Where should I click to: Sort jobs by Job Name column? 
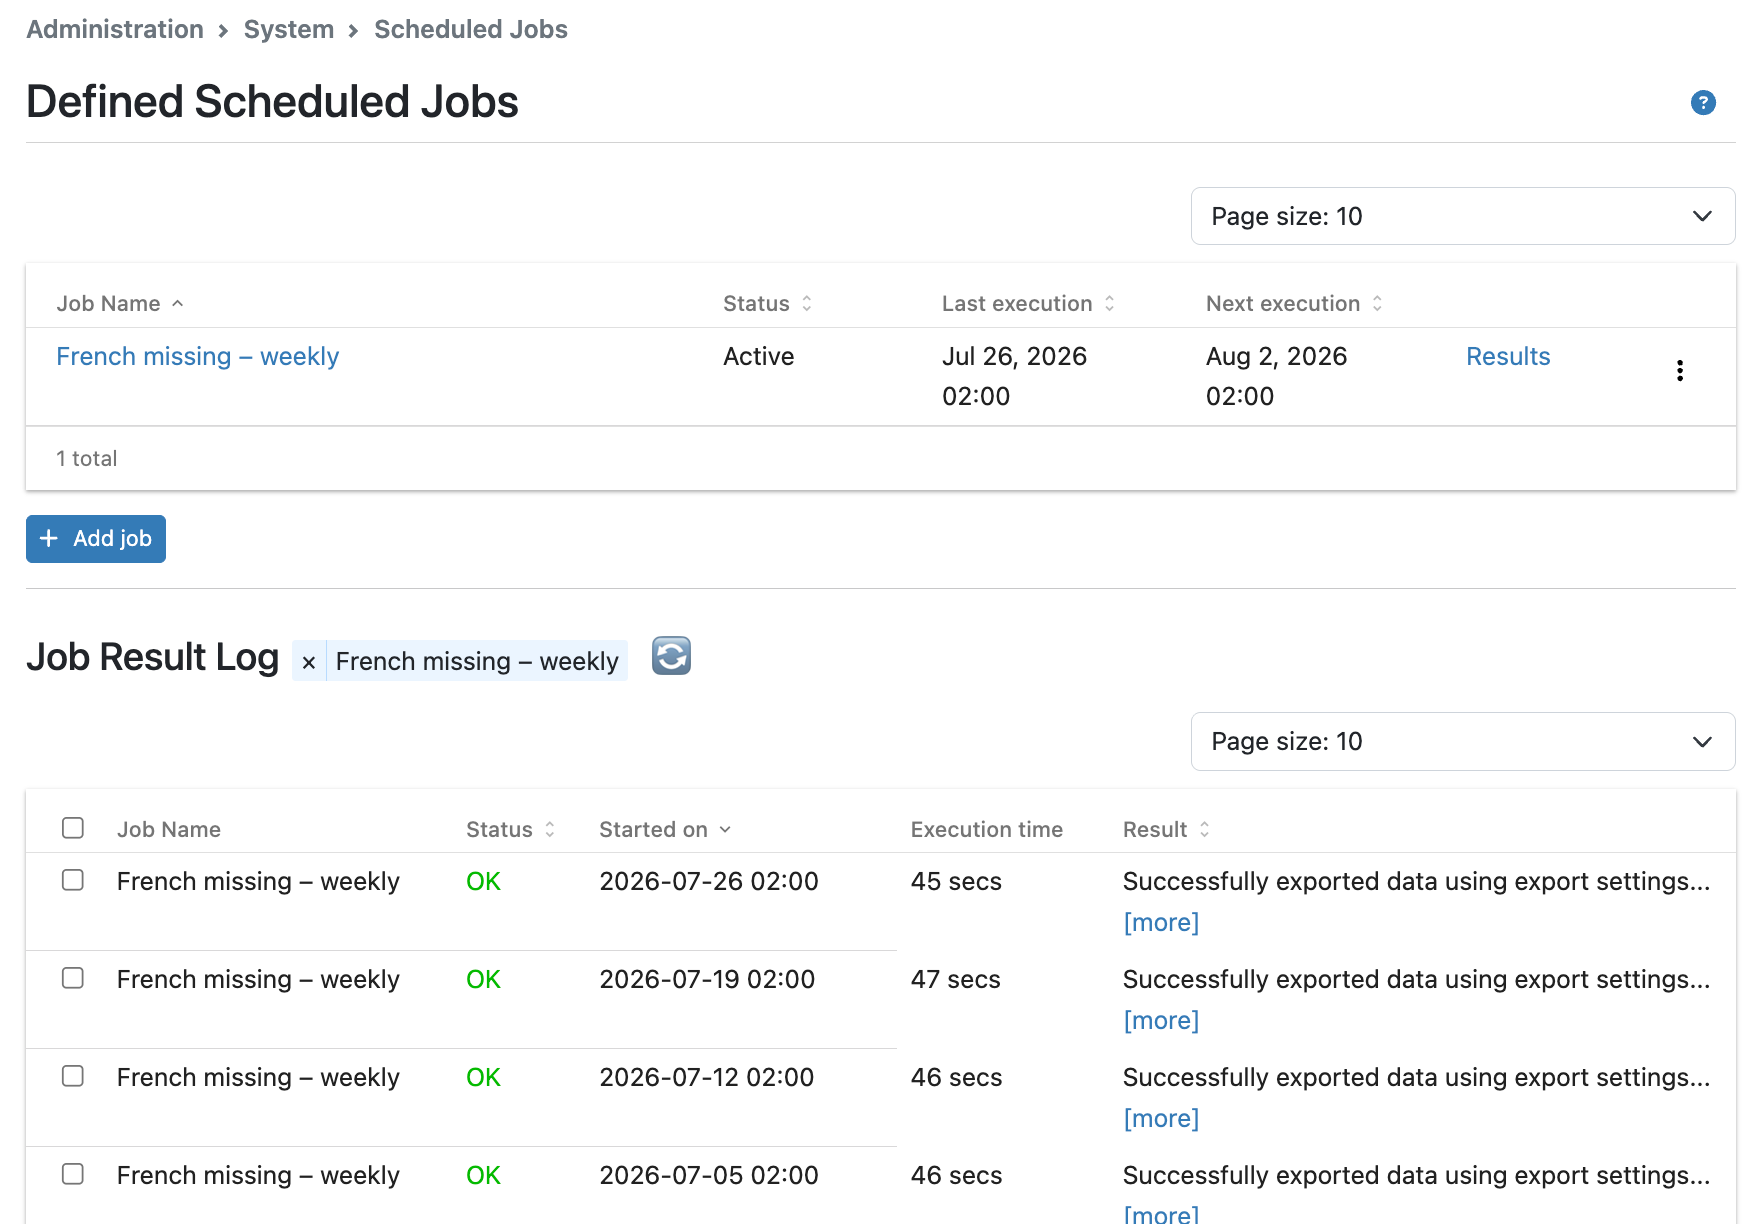[x=120, y=303]
